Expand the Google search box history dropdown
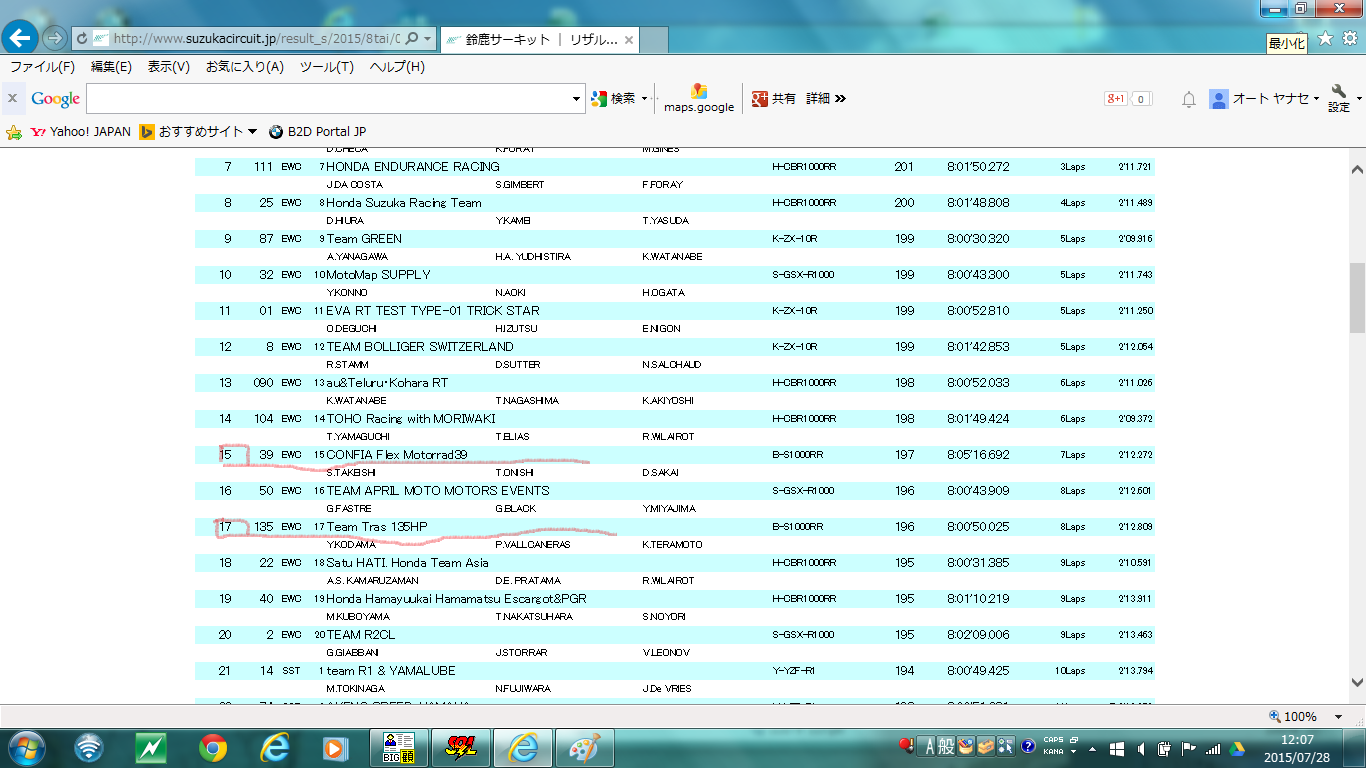Screen dimensions: 1366x768 577,98
